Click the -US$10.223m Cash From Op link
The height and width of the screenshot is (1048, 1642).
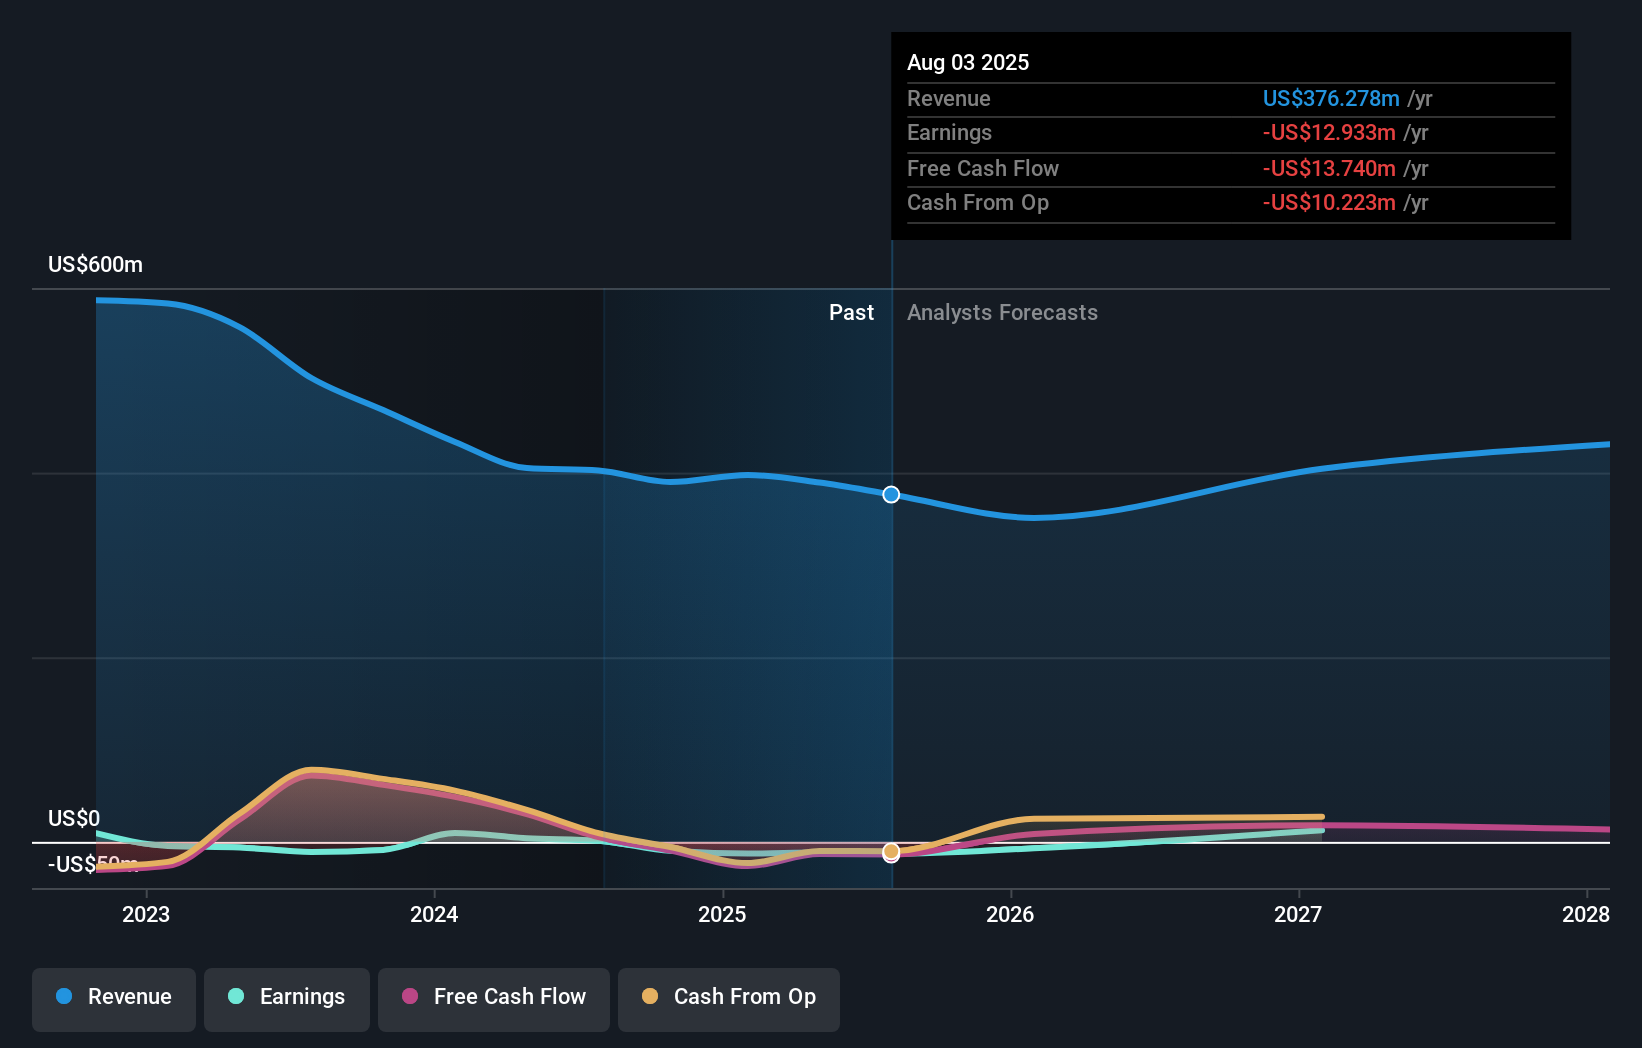pyautogui.click(x=1330, y=202)
